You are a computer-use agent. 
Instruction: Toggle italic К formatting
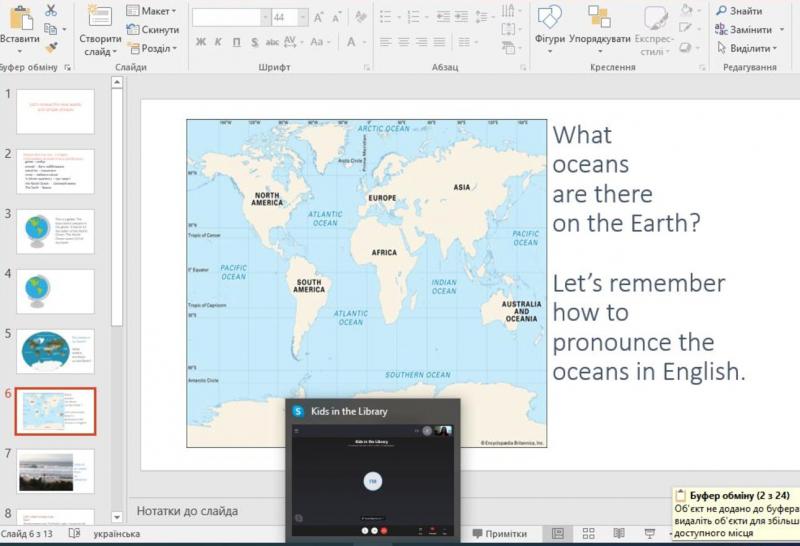[218, 42]
